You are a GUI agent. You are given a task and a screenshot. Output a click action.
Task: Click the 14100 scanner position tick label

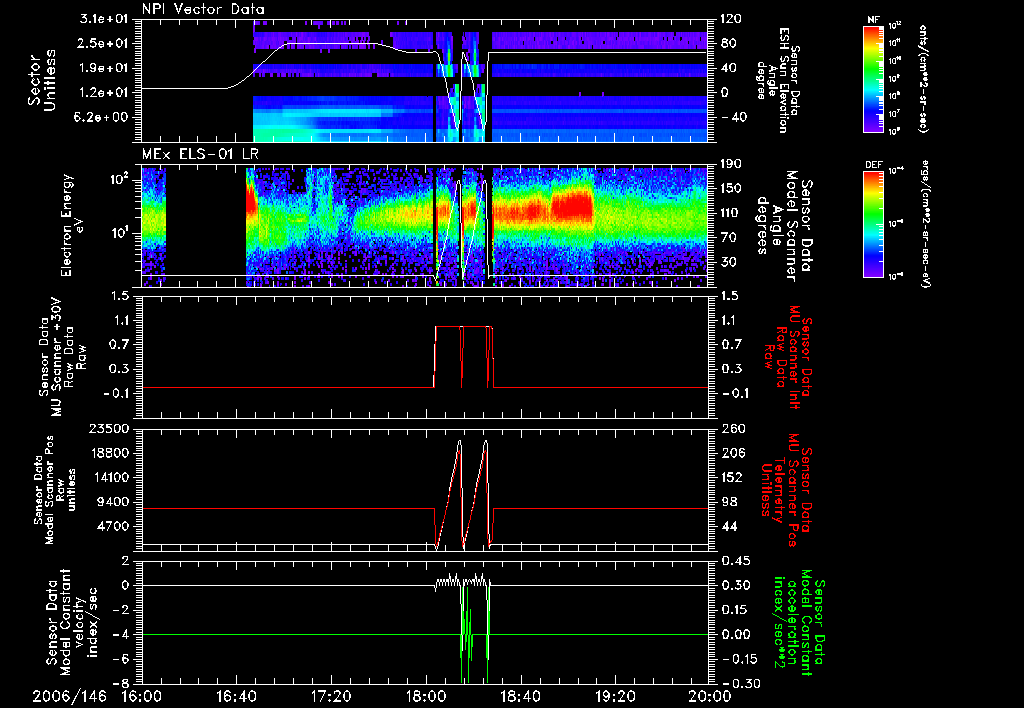pos(109,477)
